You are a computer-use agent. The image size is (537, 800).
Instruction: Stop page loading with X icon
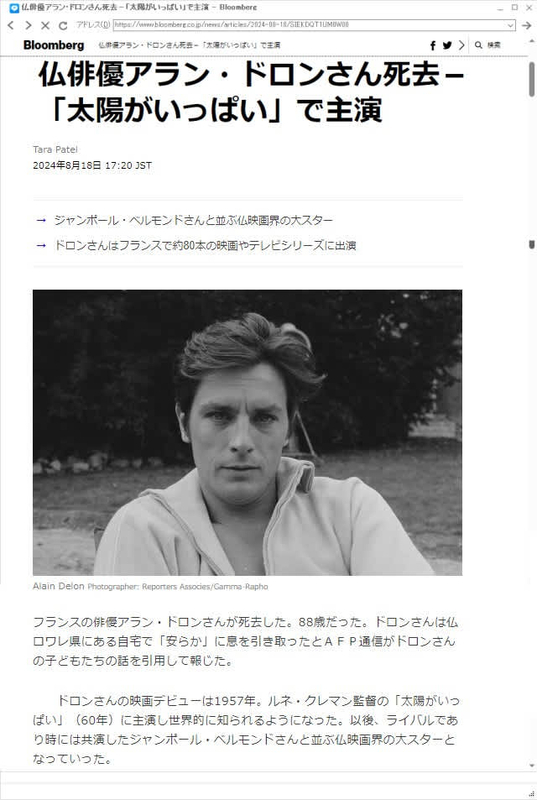point(45,25)
